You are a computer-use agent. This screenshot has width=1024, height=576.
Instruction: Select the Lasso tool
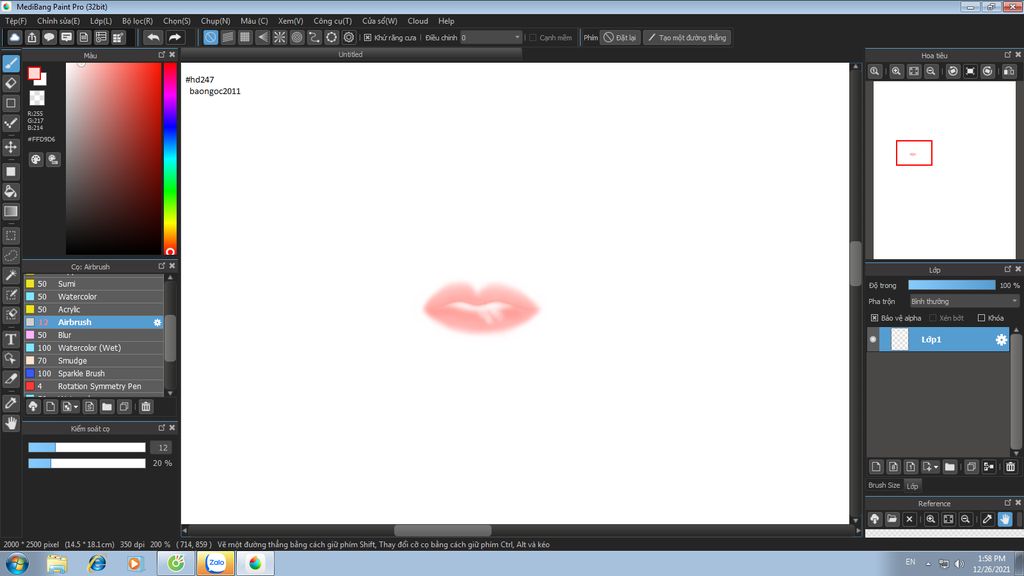point(11,255)
